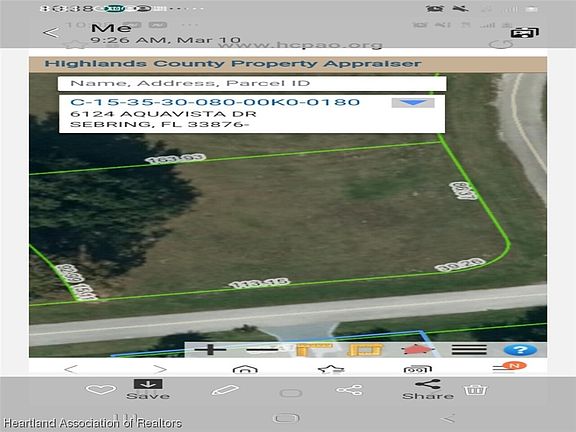Tap the Save download button

coord(148,389)
